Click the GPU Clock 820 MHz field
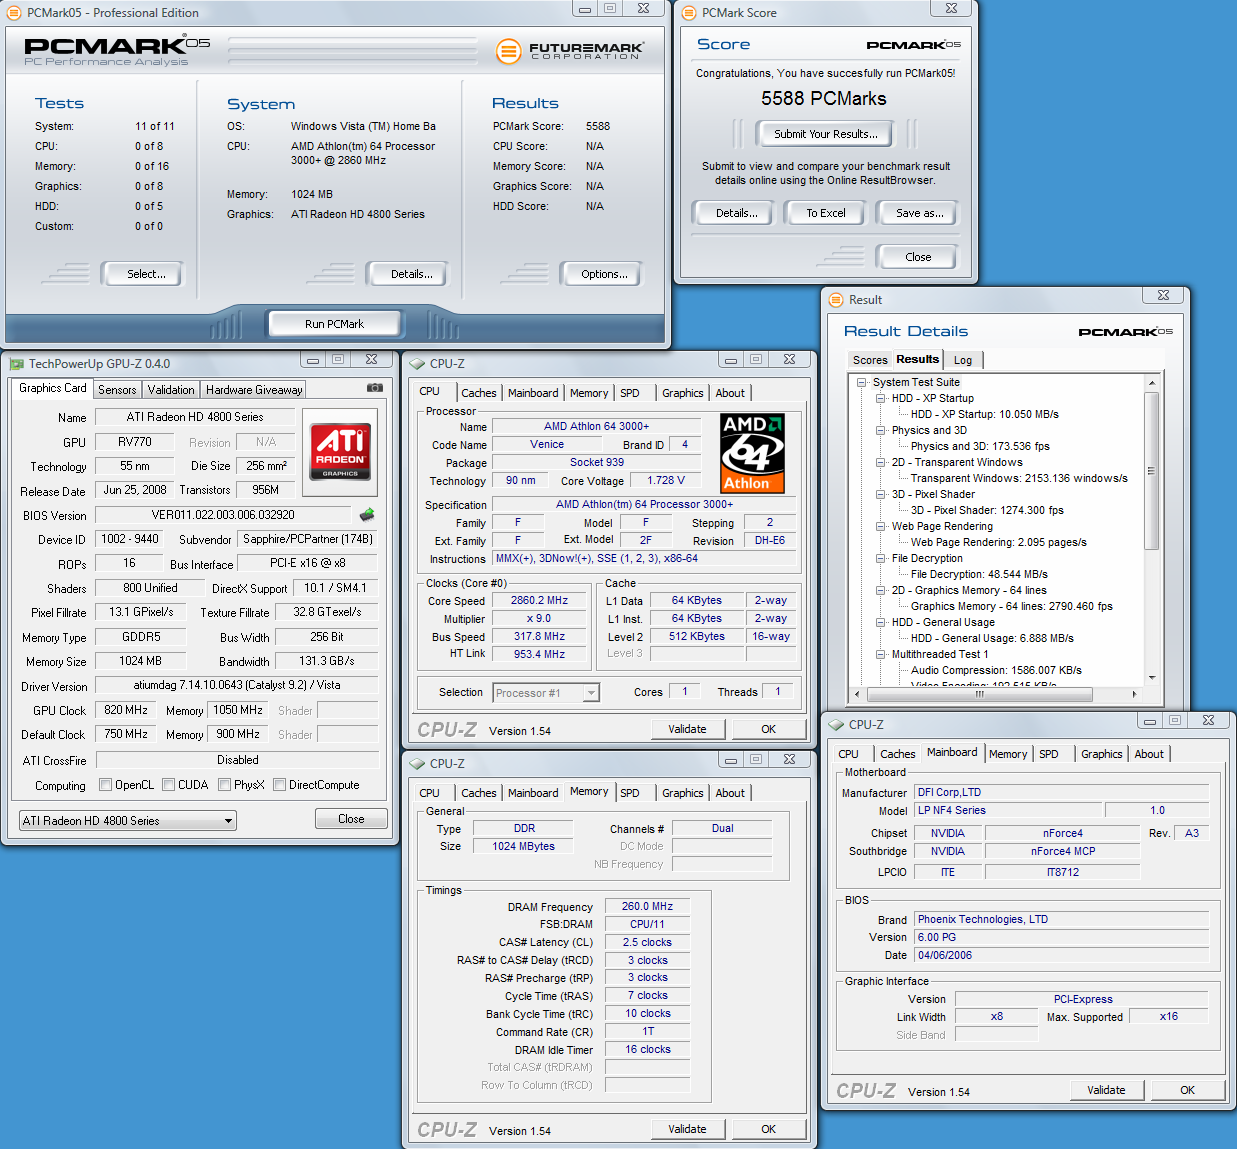The height and width of the screenshot is (1149, 1237). pos(126,710)
